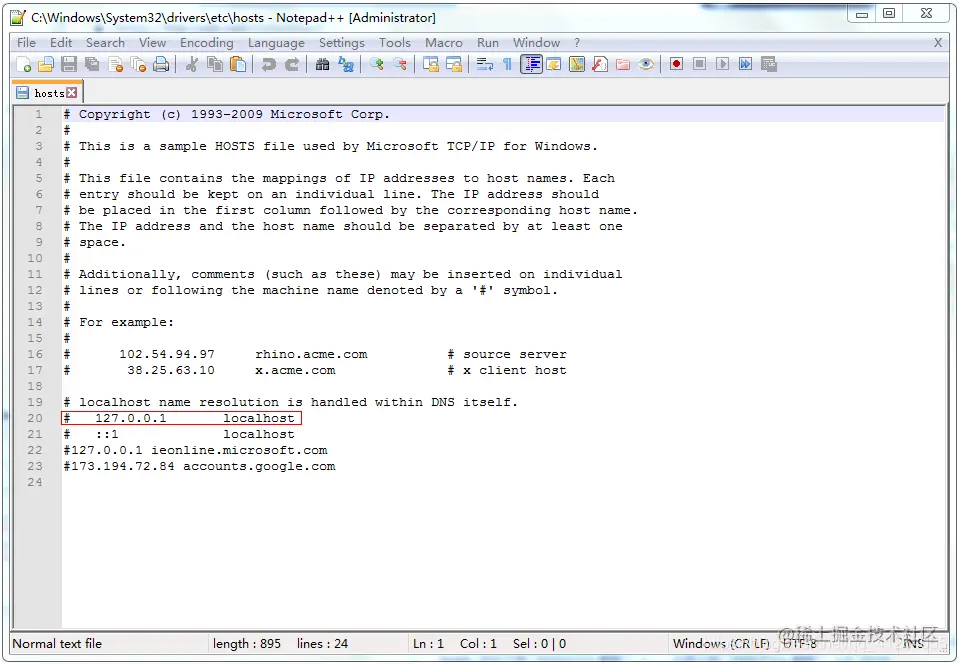Click the Save All icon

[92, 64]
